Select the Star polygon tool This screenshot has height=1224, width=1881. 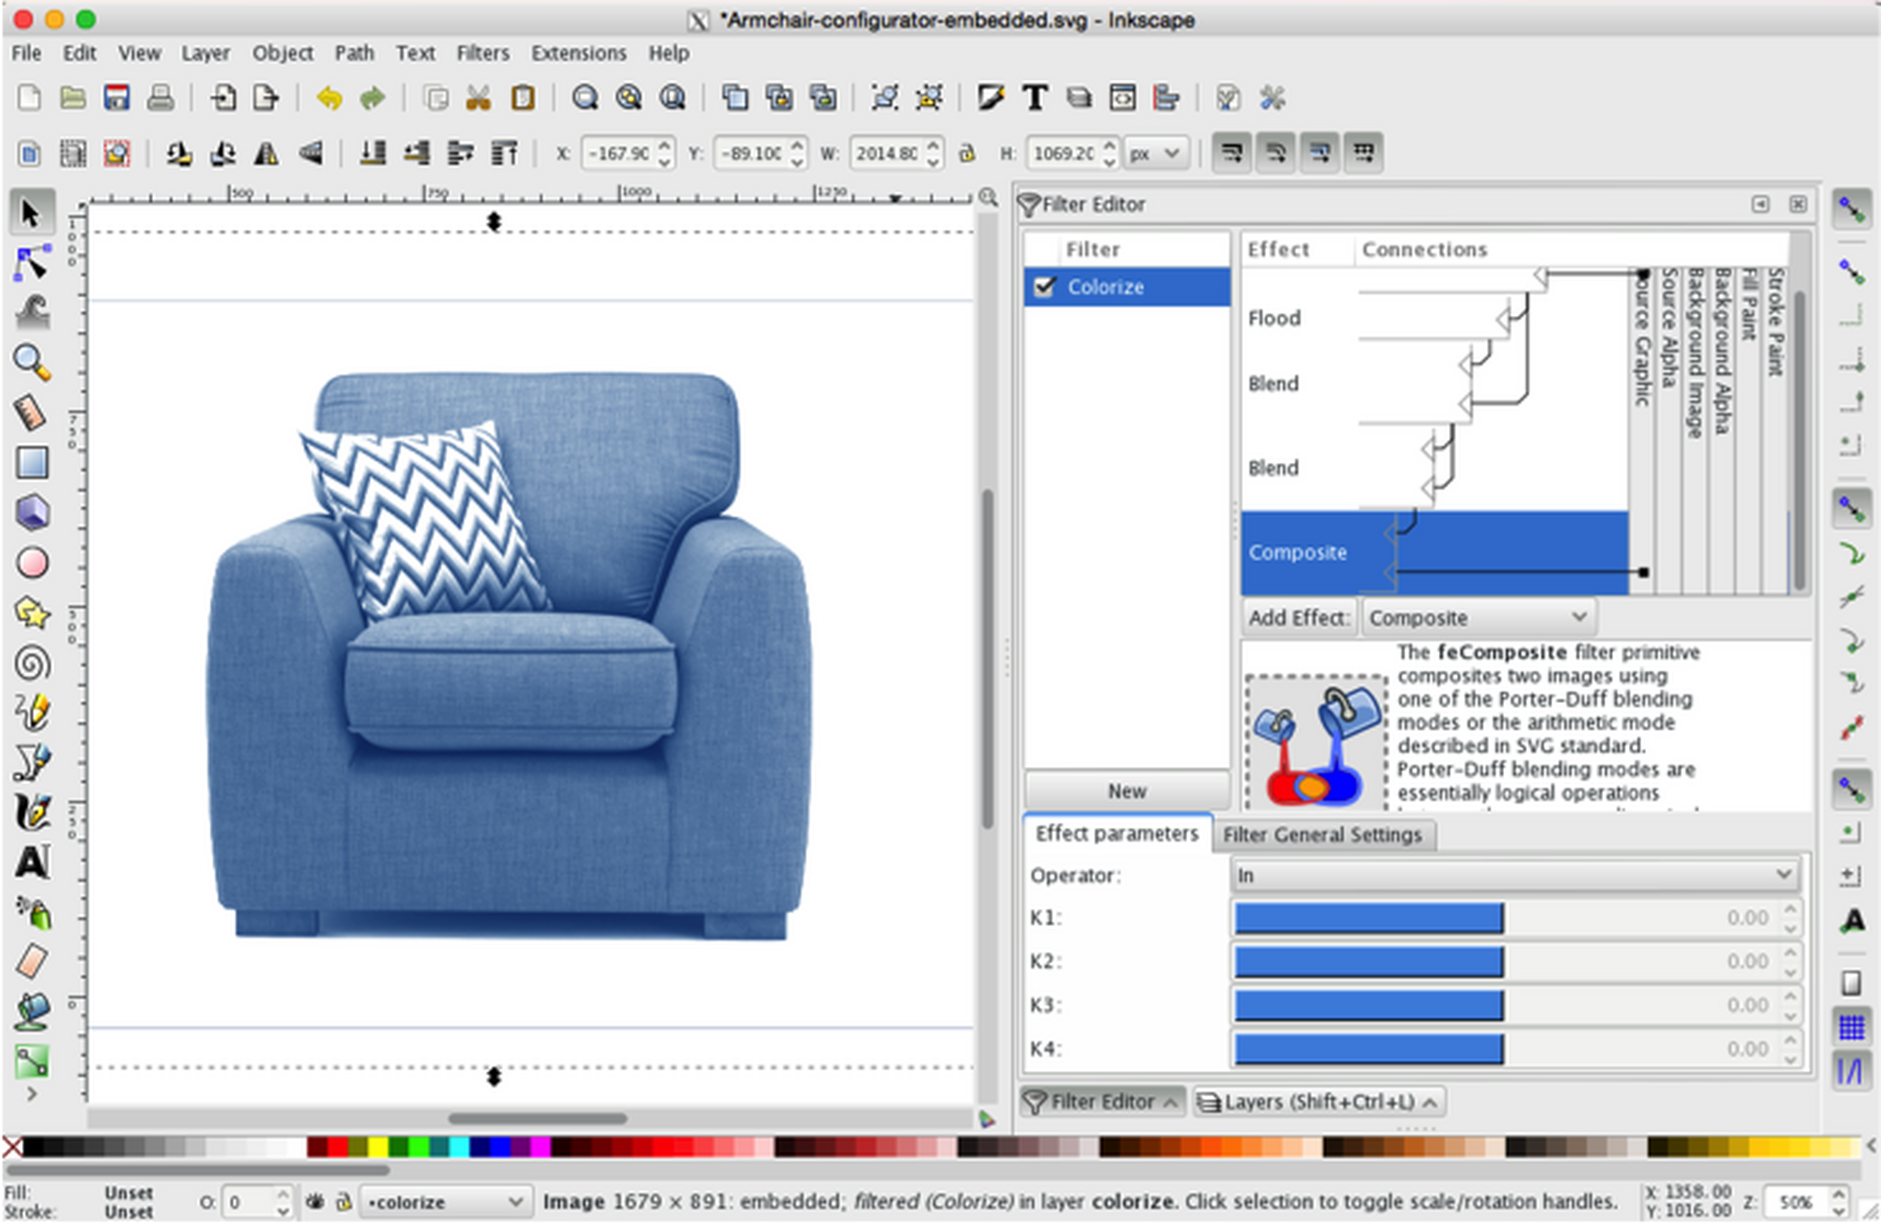(x=31, y=613)
